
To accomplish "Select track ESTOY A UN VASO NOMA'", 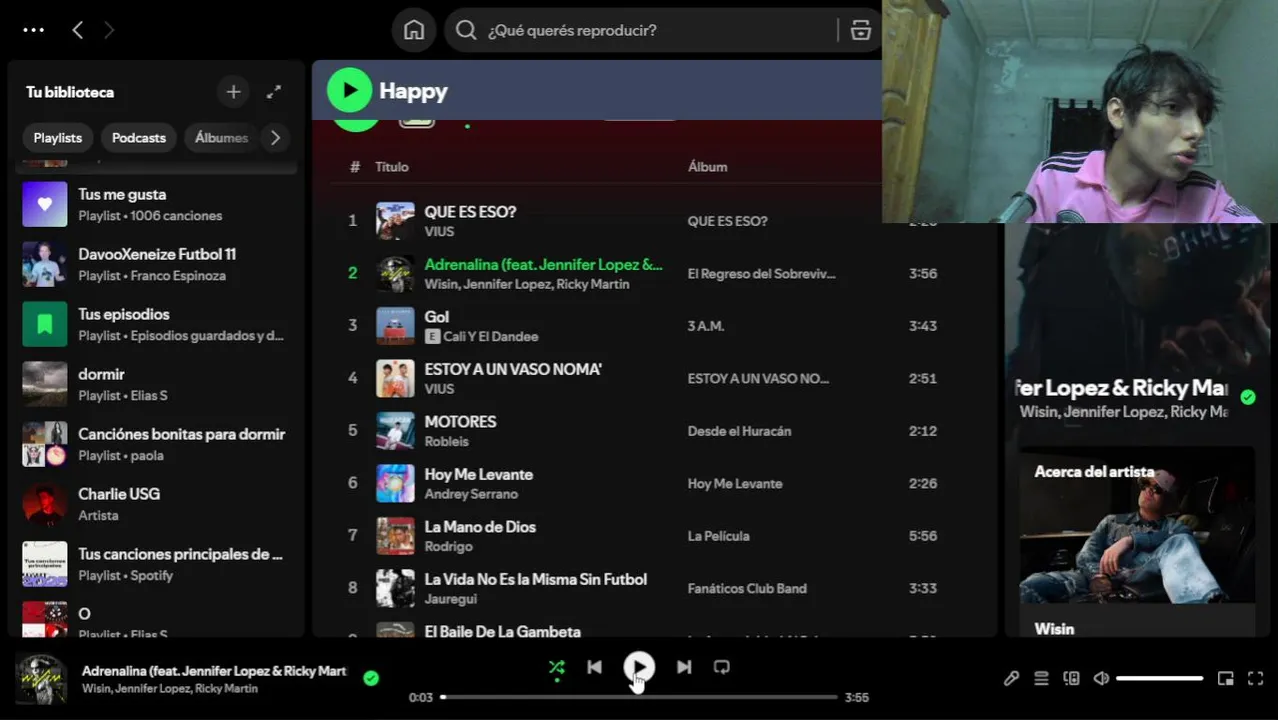I will pyautogui.click(x=513, y=369).
